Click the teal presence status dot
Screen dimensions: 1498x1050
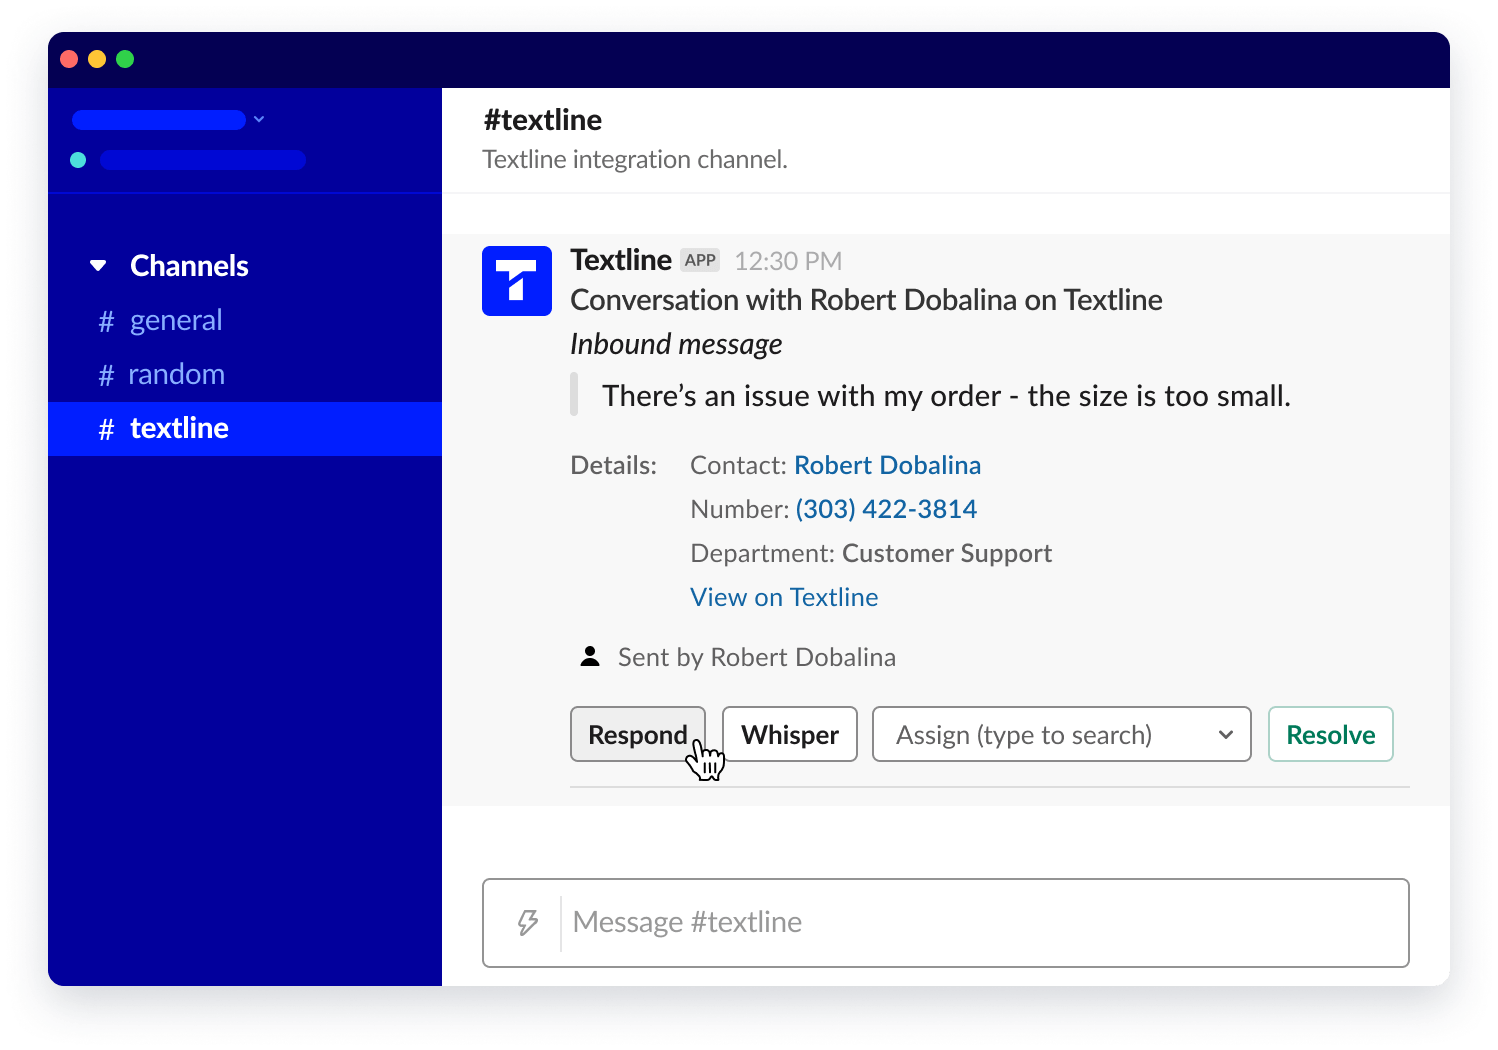(x=78, y=160)
